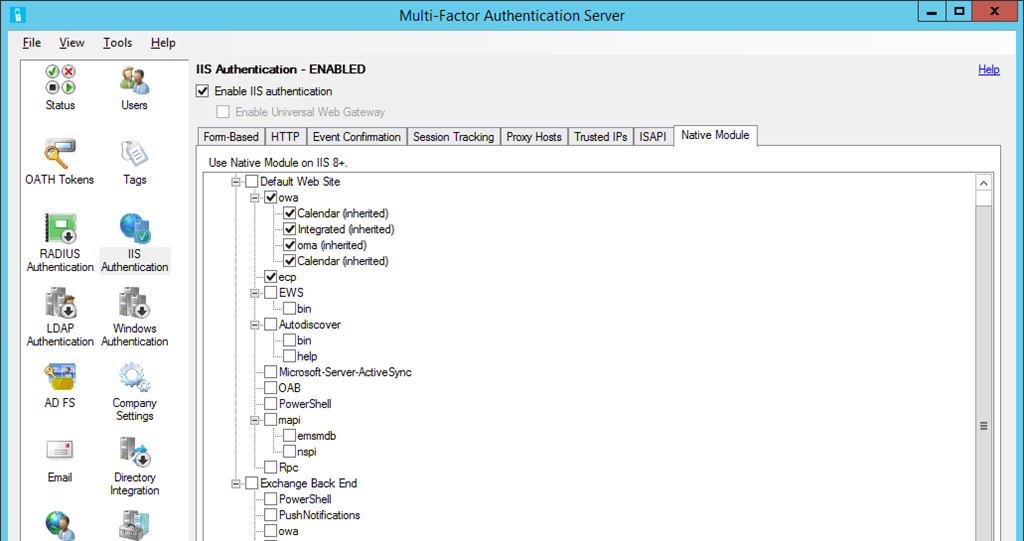This screenshot has width=1024, height=541.
Task: Check Microsoft-Server-ActiveSync checkbox
Action: click(270, 372)
